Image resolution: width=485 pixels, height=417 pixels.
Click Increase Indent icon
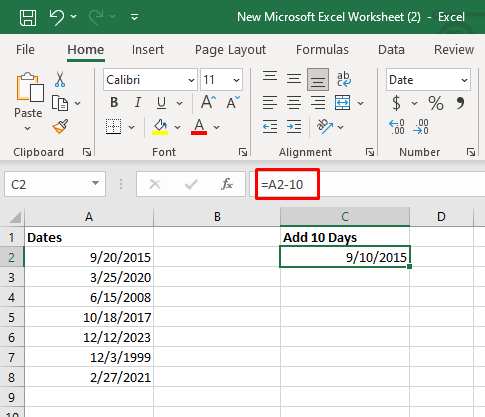click(294, 127)
